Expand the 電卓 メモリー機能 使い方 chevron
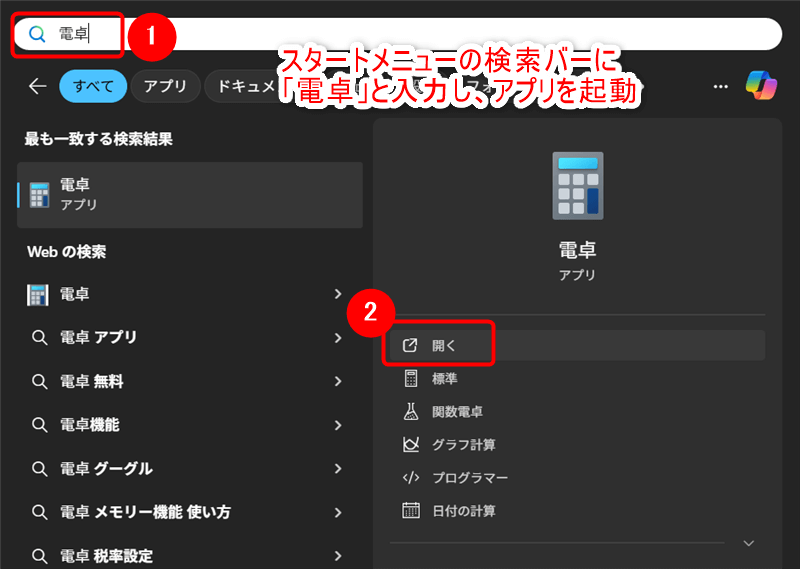800x569 pixels. 338,512
